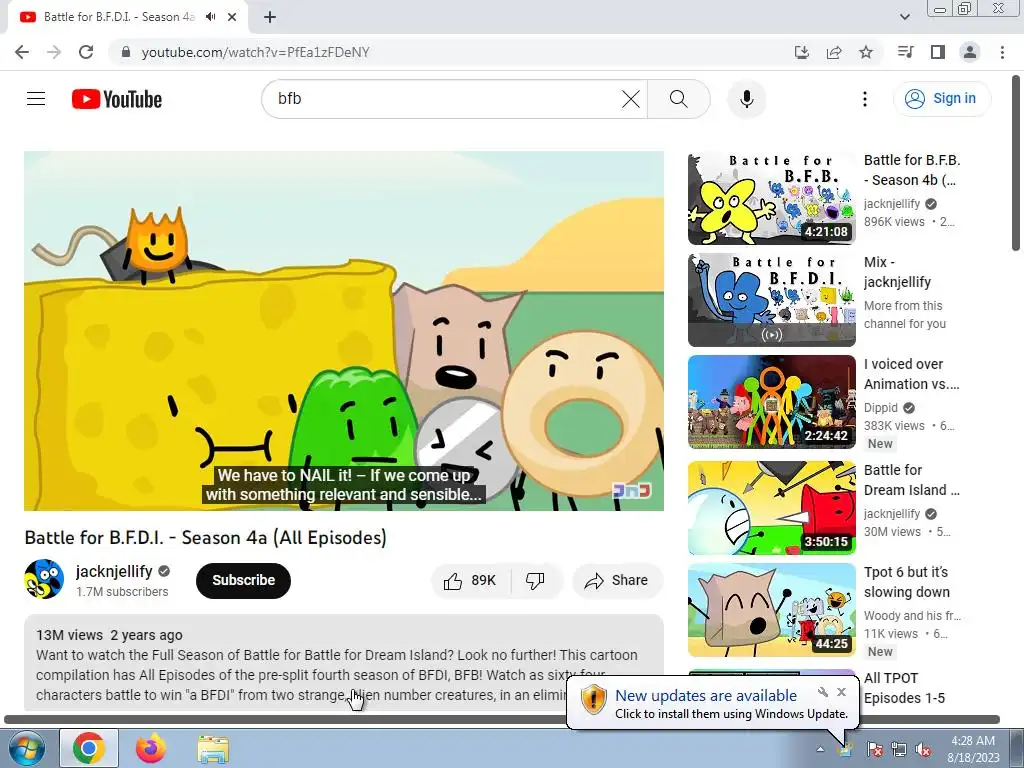
Task: Open I voiced over Animation vs. thumbnail
Action: click(771, 402)
